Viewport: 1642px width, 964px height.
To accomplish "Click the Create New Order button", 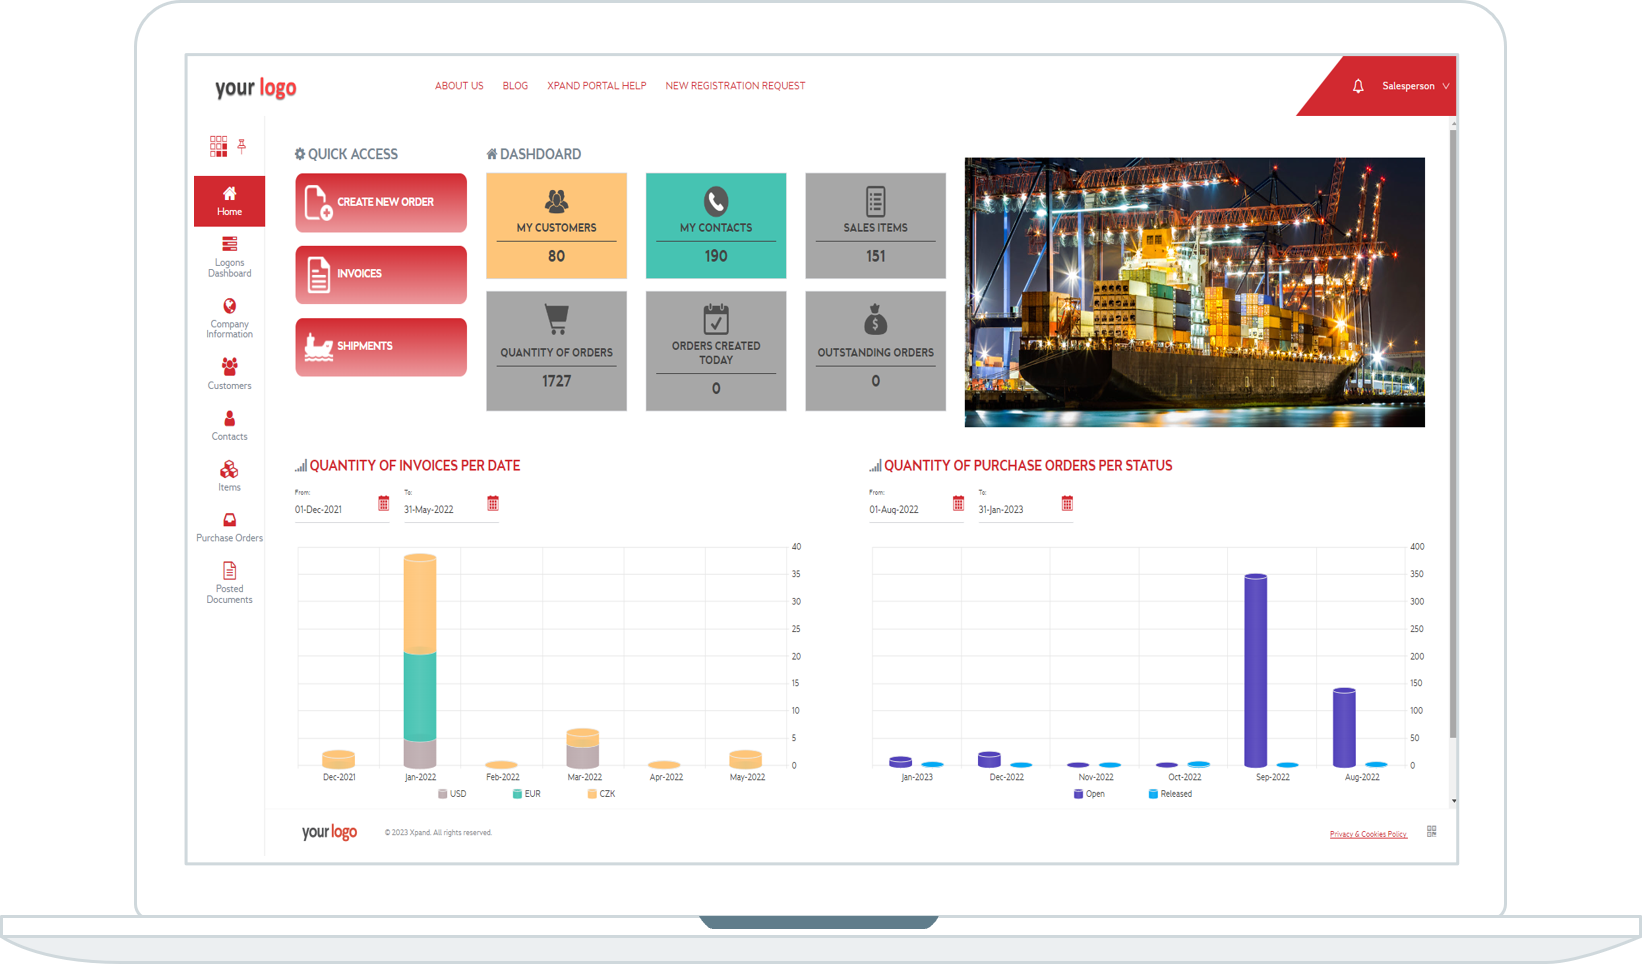I will pos(381,203).
